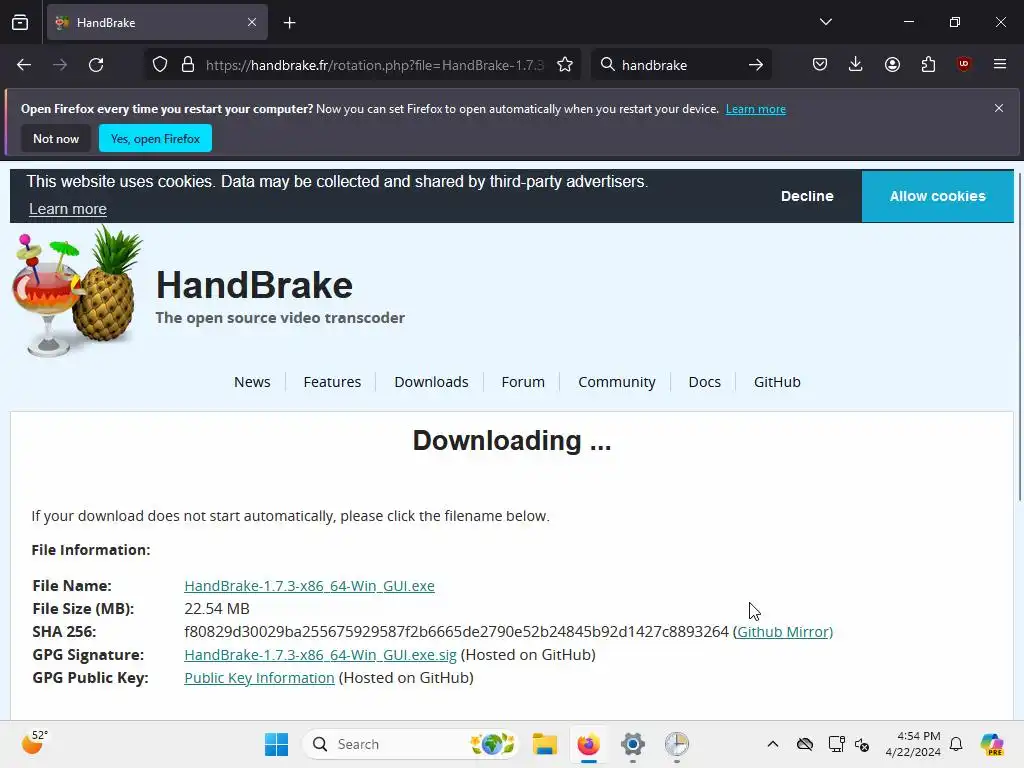Click the HandBrake cocktail pineapple logo
1024x768 pixels.
click(x=77, y=291)
